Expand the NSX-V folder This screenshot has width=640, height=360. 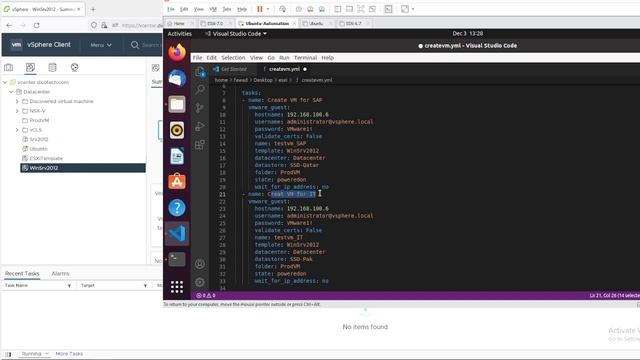coord(17,111)
